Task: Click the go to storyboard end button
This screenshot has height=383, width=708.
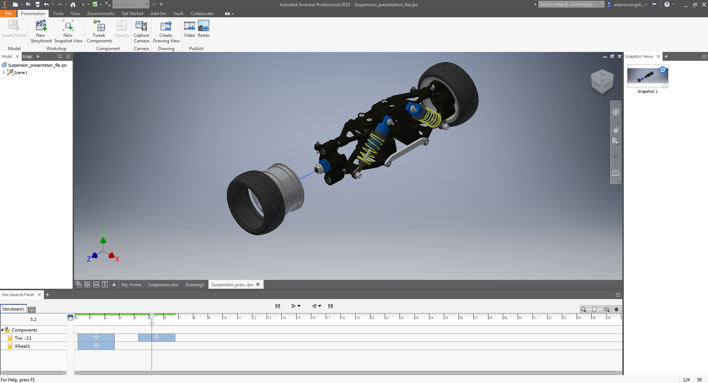Action: click(331, 306)
